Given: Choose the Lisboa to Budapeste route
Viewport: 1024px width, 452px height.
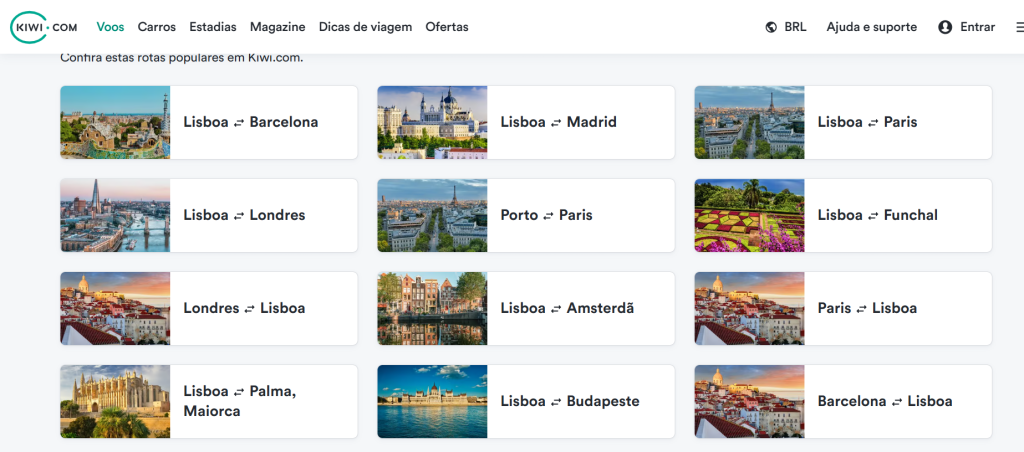Looking at the screenshot, I should coord(569,401).
